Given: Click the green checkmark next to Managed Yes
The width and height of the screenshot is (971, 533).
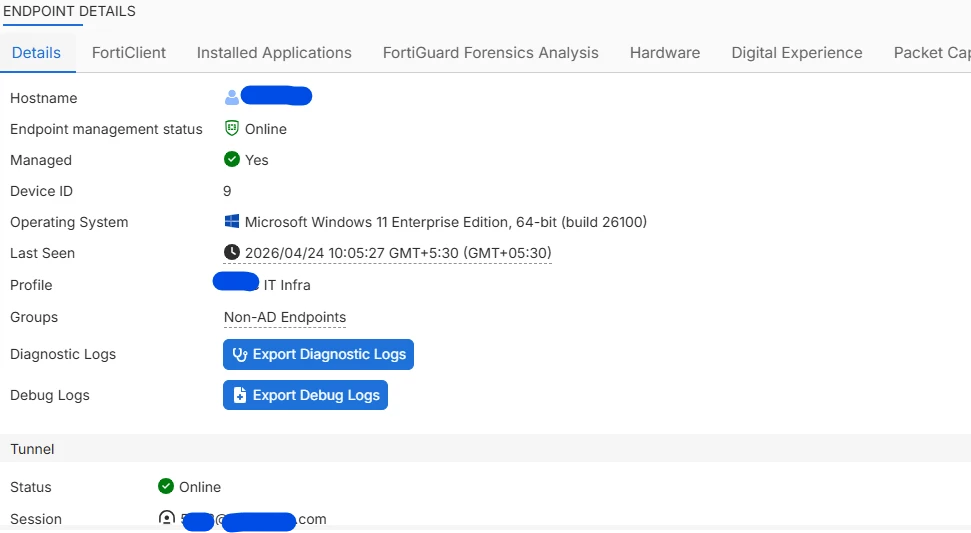Looking at the screenshot, I should pos(232,159).
